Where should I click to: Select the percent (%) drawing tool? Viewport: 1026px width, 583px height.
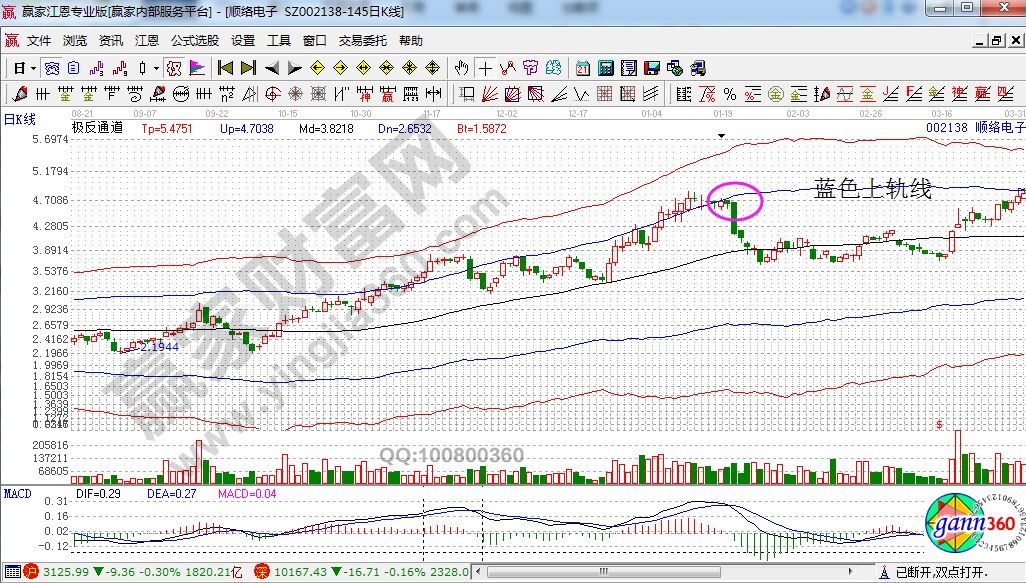point(730,94)
